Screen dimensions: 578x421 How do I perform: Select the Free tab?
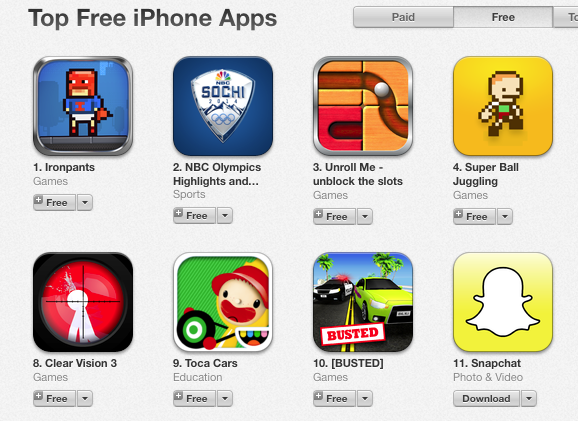click(x=503, y=17)
